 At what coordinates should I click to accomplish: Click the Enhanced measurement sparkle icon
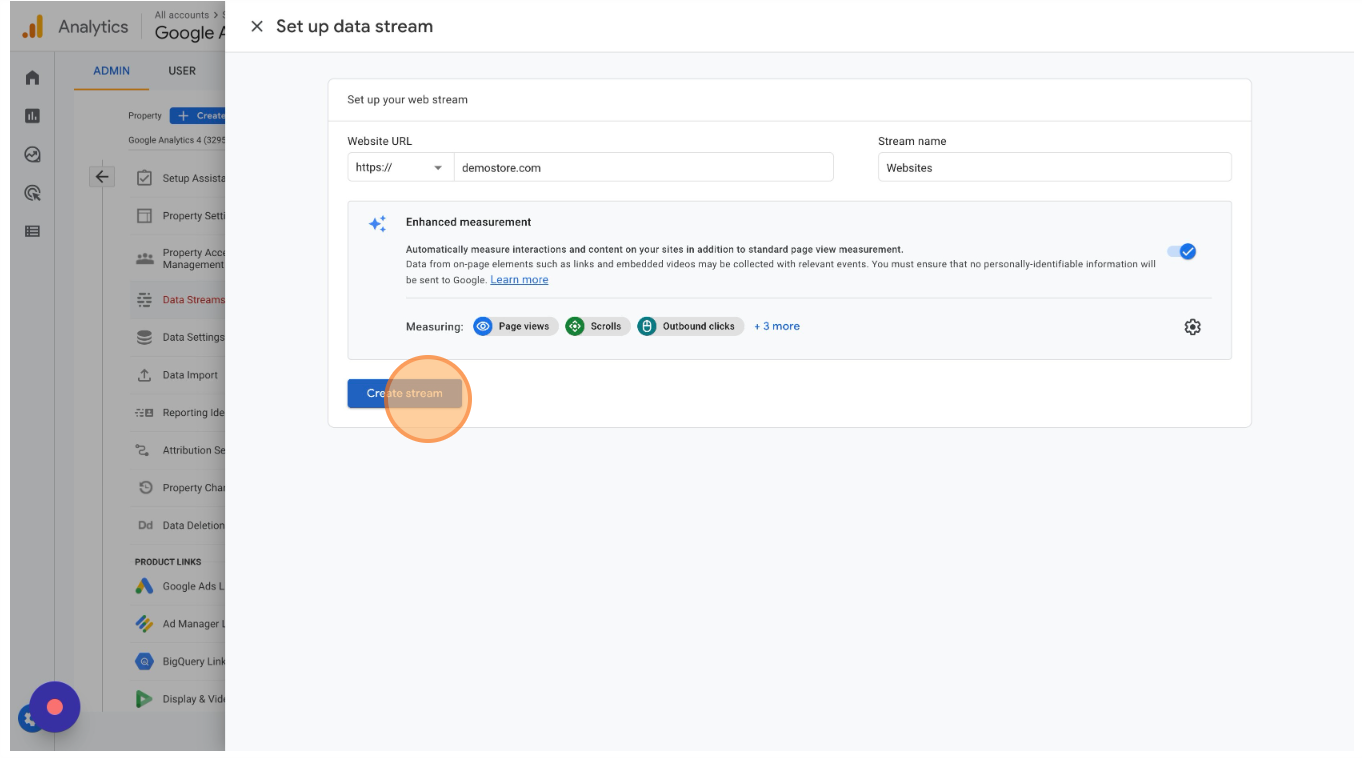[377, 224]
